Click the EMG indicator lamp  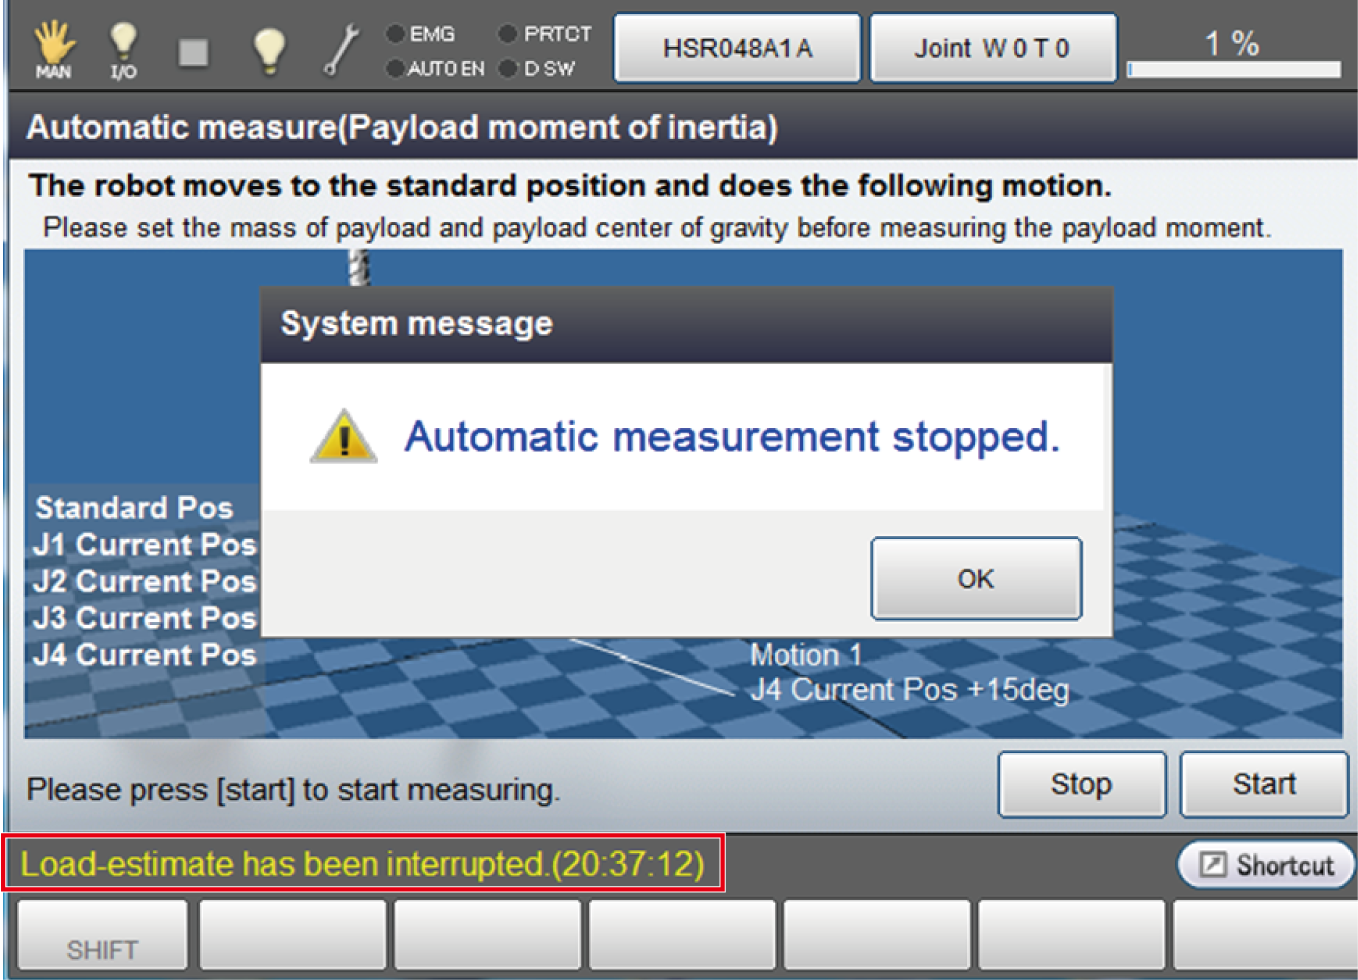point(396,34)
